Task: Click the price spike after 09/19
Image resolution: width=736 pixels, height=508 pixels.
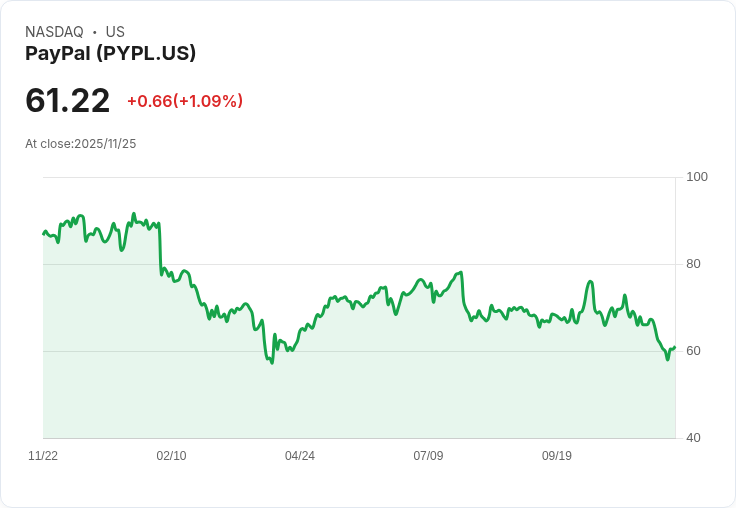Action: pyautogui.click(x=590, y=282)
